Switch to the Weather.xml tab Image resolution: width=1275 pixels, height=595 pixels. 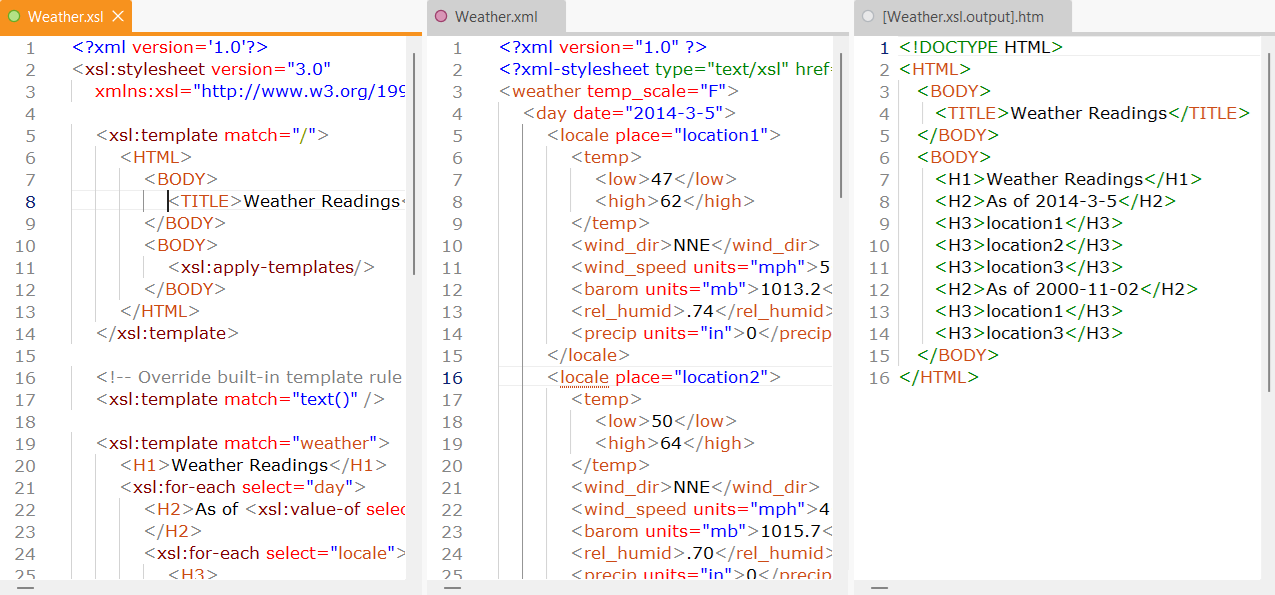[495, 17]
